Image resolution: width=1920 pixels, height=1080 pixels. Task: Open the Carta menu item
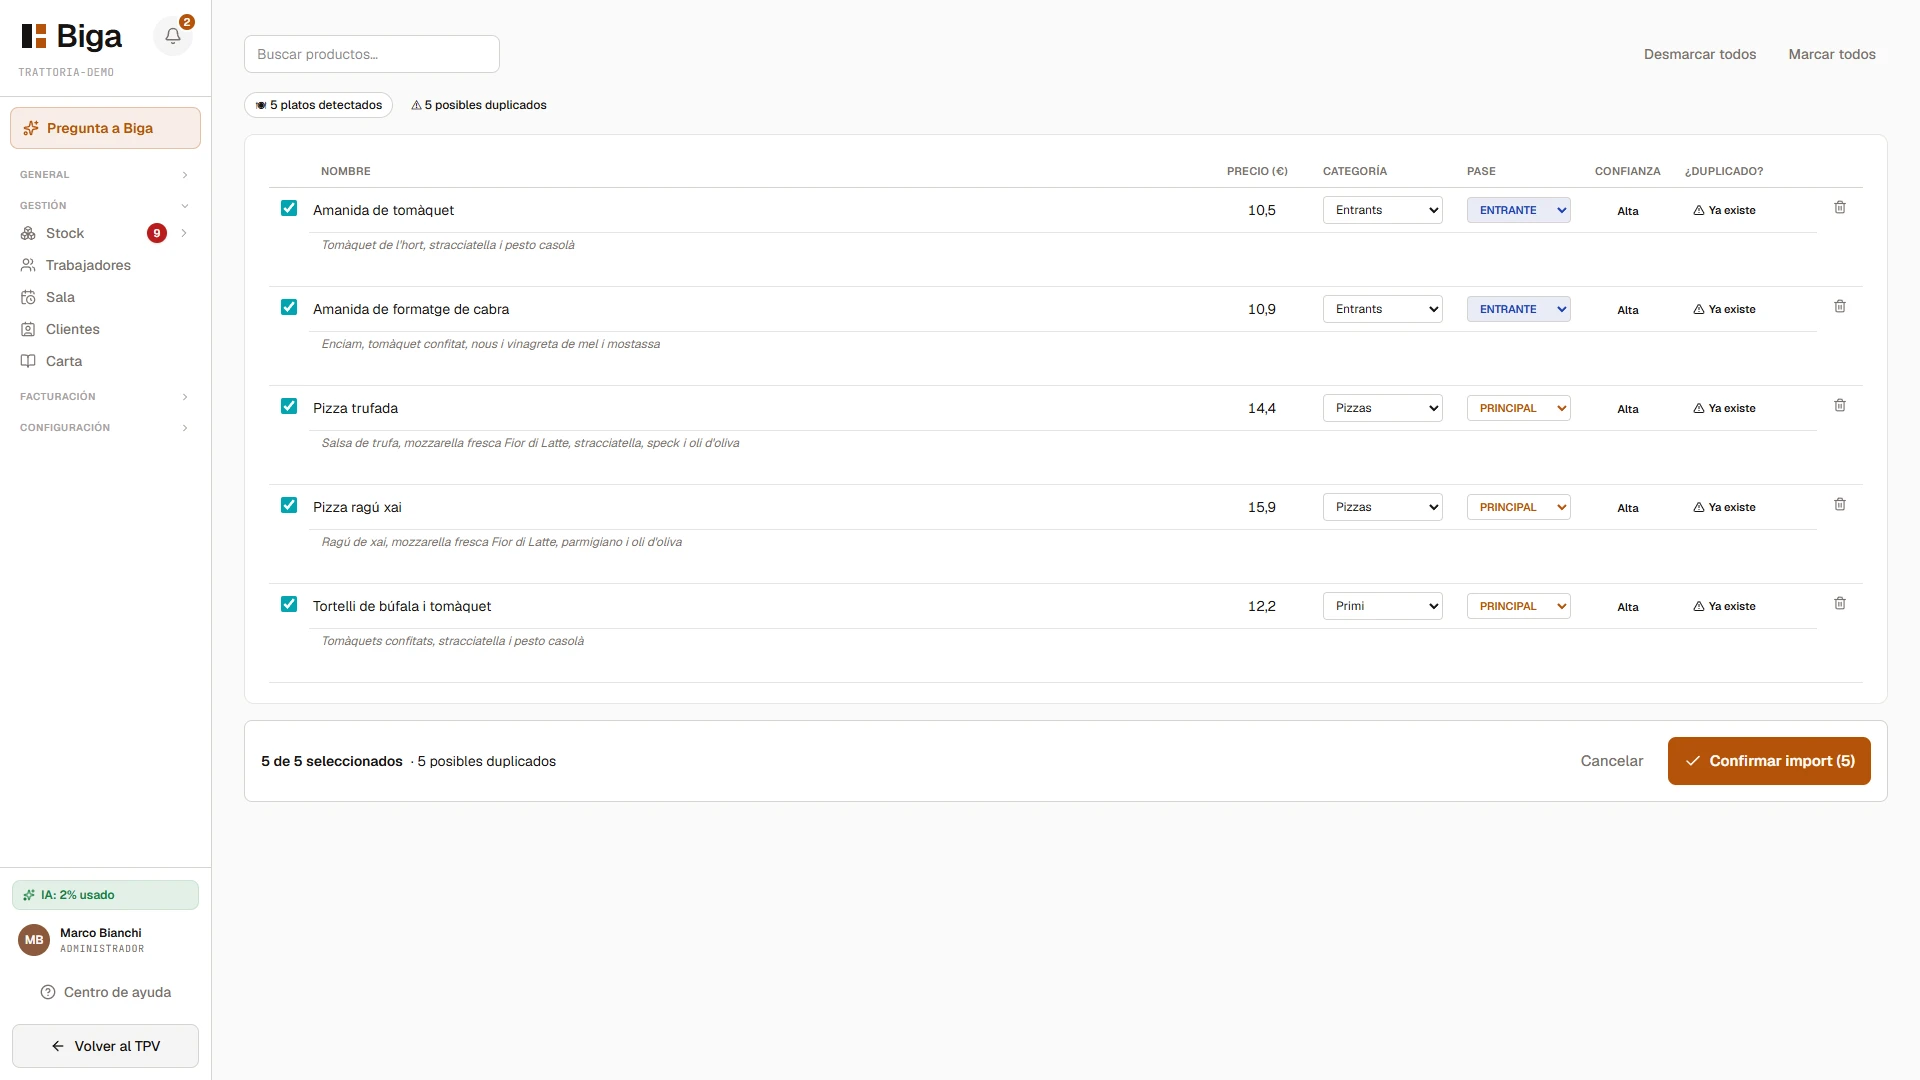(104, 361)
